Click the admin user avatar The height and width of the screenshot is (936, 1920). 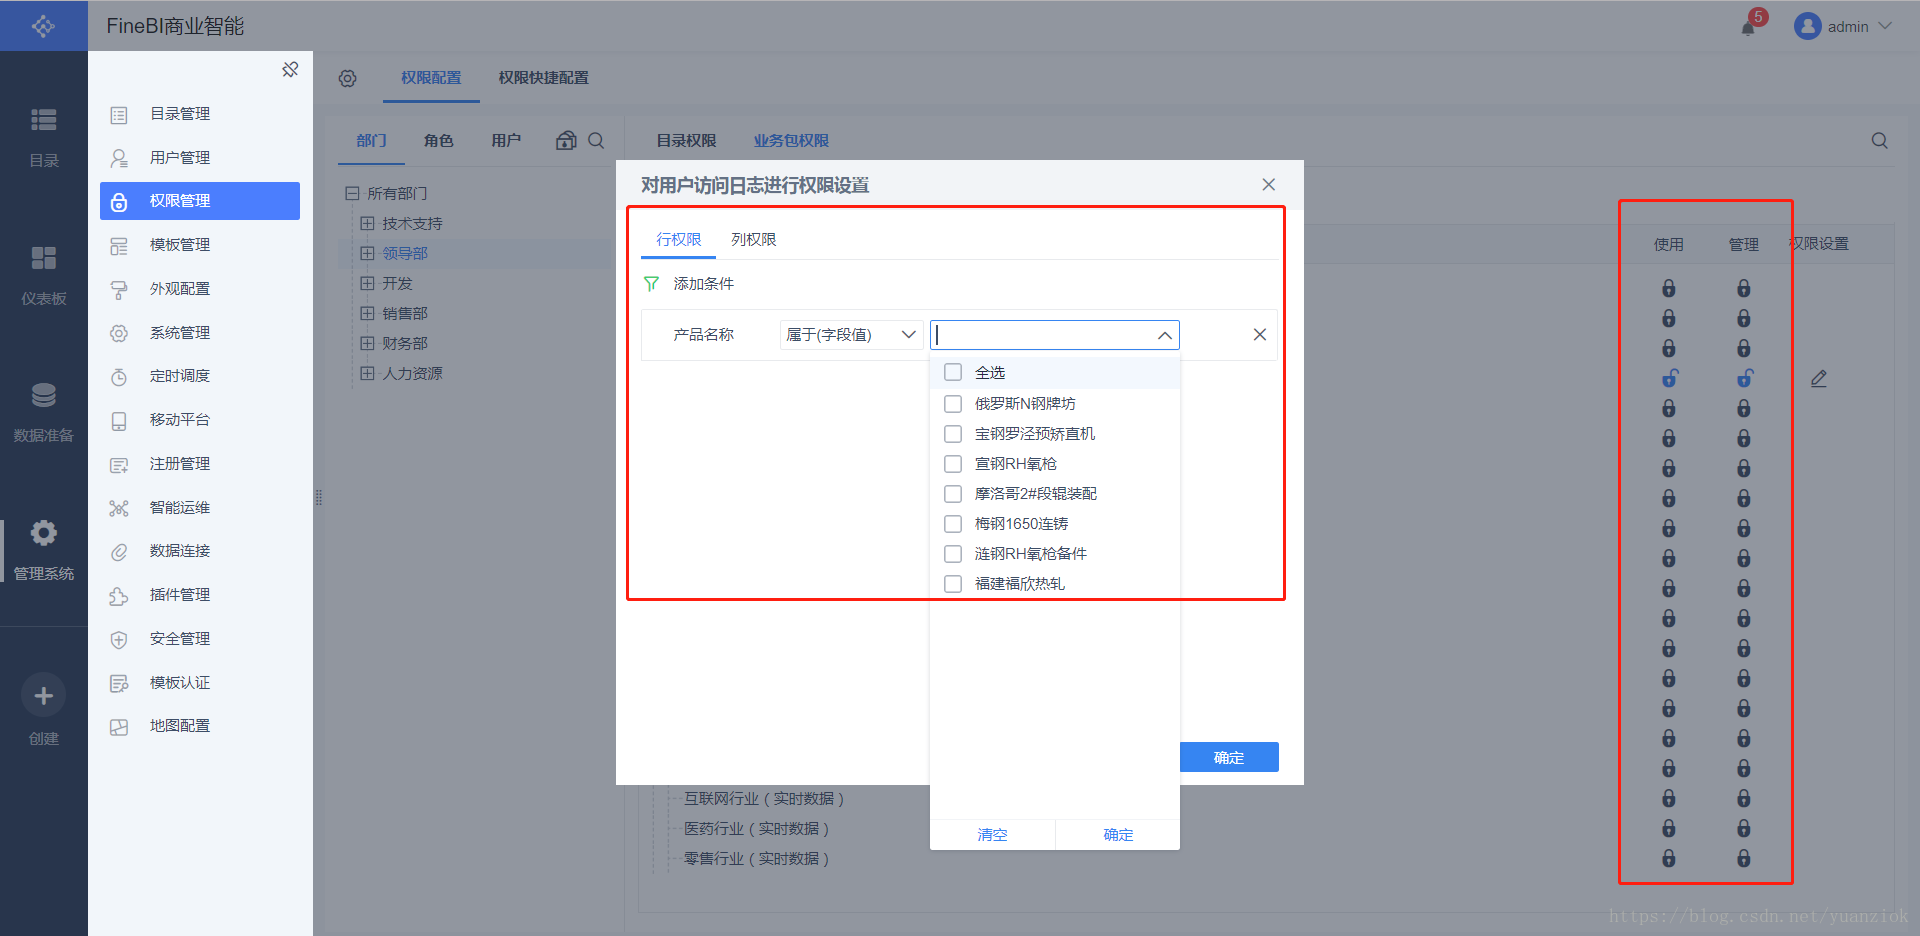click(x=1807, y=26)
